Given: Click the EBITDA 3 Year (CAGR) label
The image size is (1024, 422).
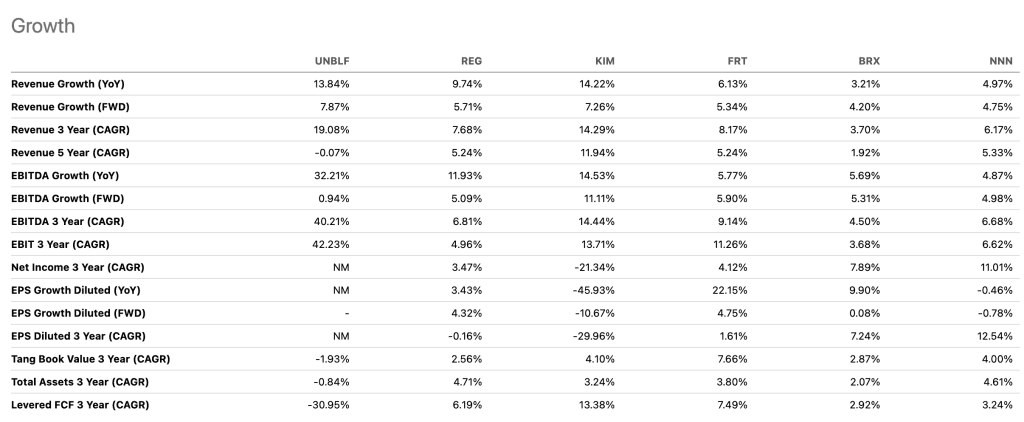Looking at the screenshot, I should point(67,221).
